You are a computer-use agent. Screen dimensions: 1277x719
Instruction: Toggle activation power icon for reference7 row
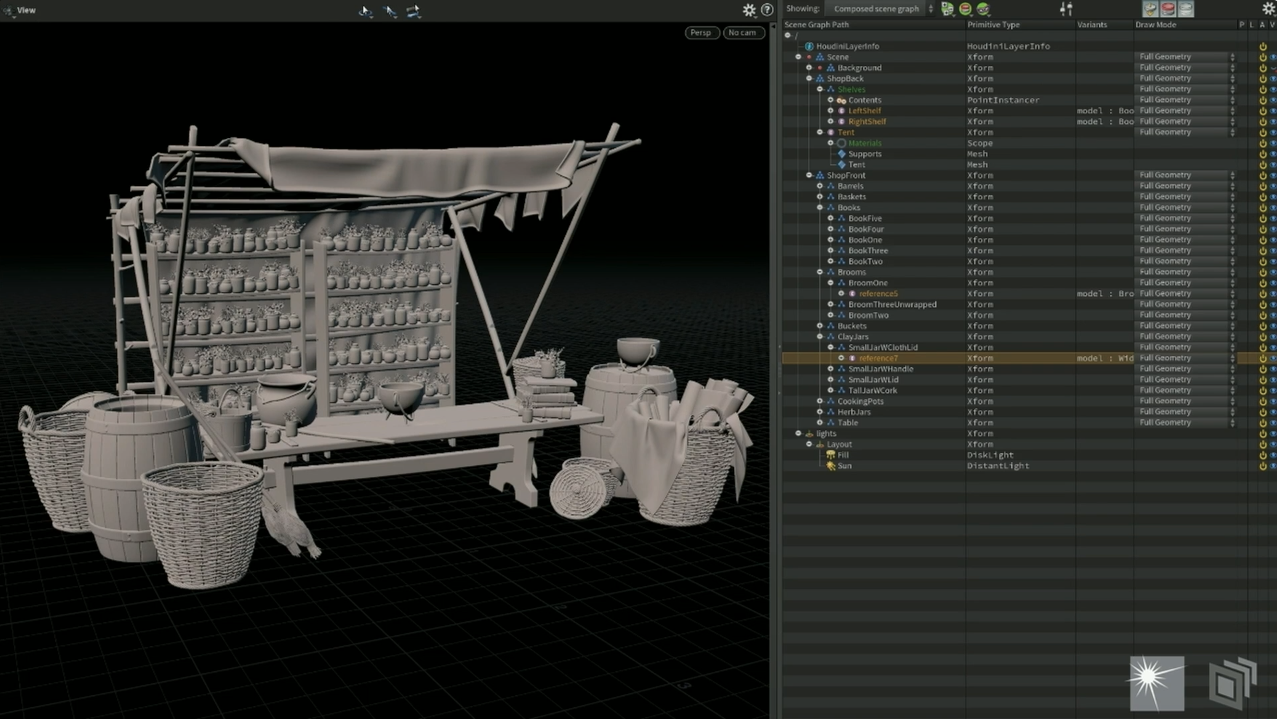coord(1263,358)
